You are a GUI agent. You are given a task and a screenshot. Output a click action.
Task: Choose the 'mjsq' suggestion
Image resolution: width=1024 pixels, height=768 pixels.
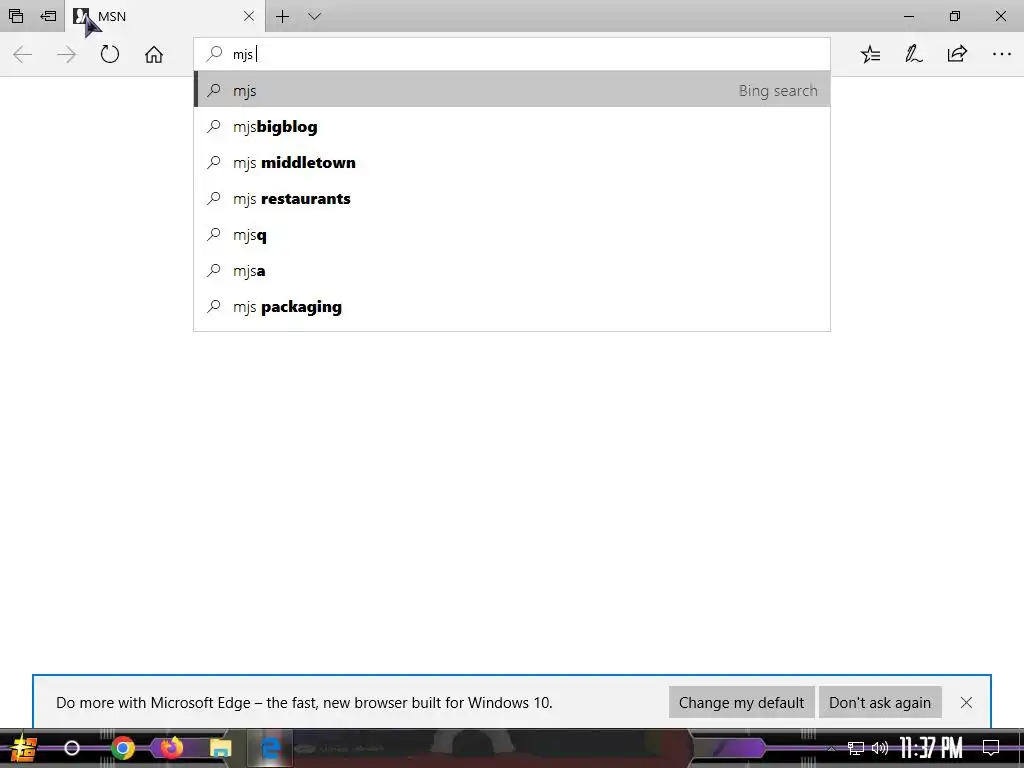pos(512,234)
